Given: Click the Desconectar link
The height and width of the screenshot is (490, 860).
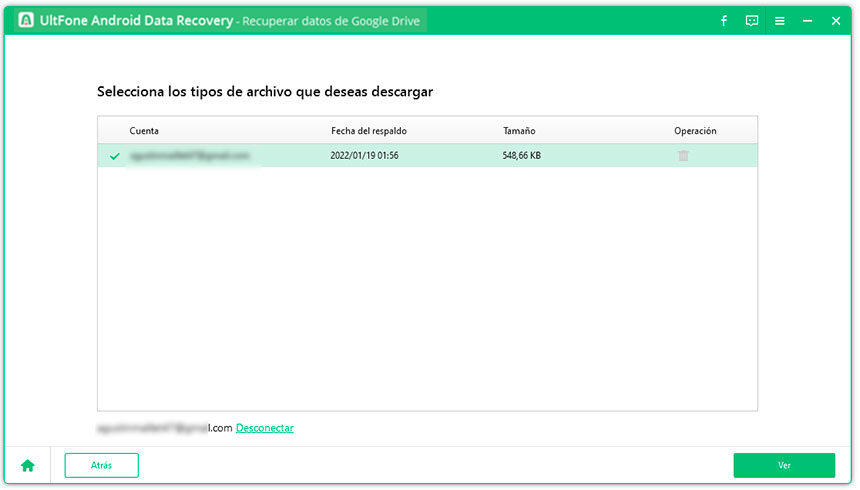Looking at the screenshot, I should [265, 428].
